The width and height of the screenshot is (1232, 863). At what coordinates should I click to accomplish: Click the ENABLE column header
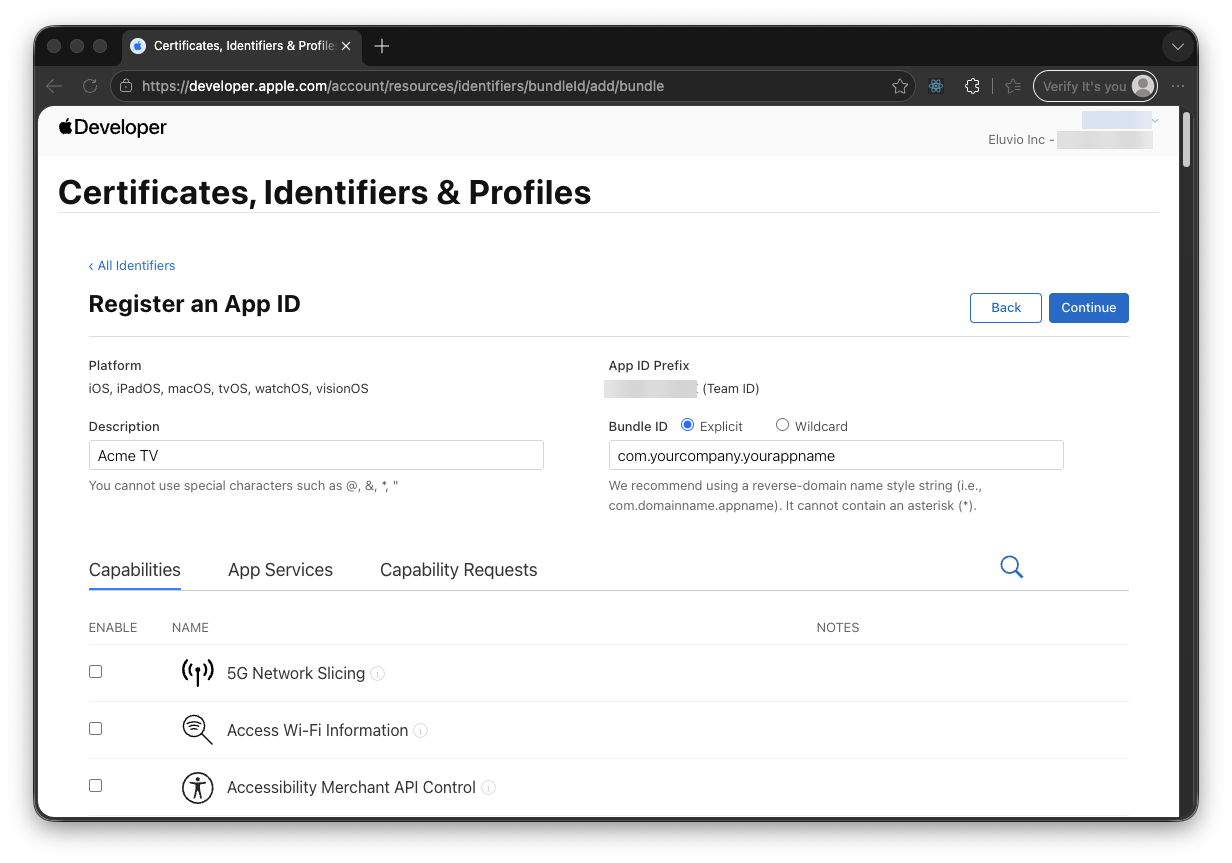coord(113,627)
